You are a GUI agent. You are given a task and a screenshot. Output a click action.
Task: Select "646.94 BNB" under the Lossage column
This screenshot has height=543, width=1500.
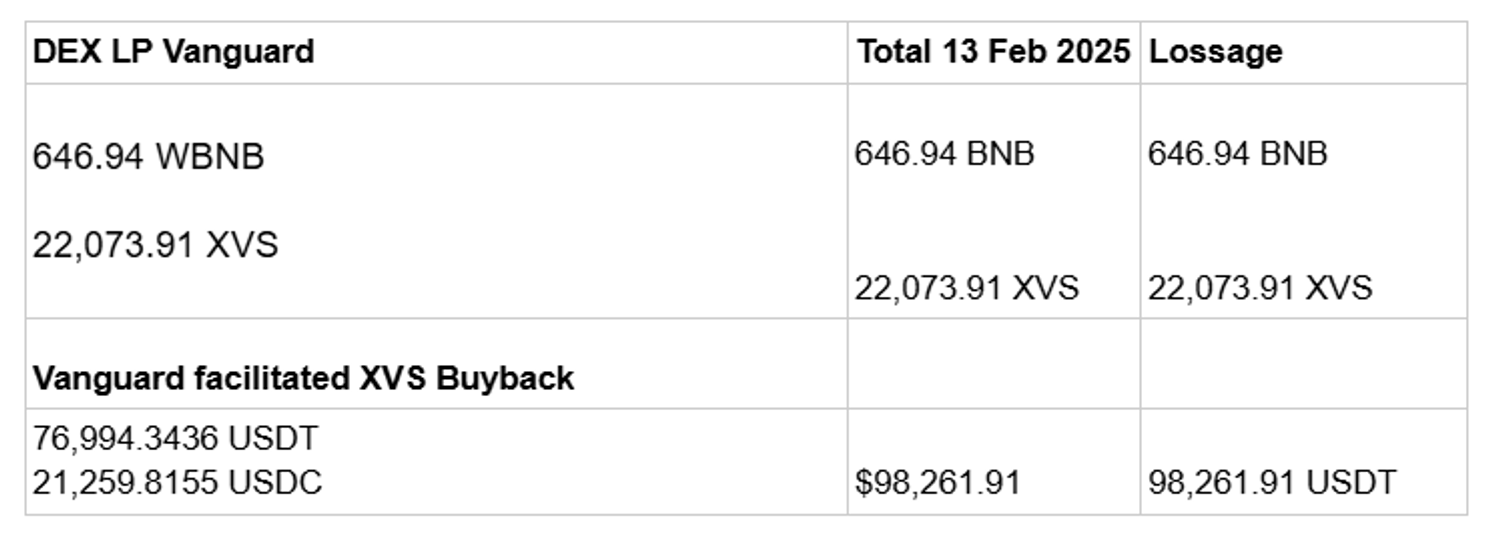pos(1237,154)
